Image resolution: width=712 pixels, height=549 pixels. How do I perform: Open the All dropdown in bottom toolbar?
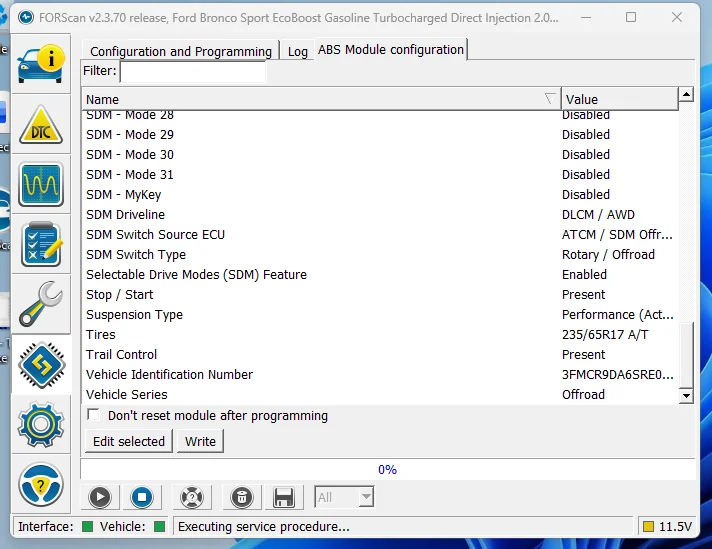[x=344, y=497]
